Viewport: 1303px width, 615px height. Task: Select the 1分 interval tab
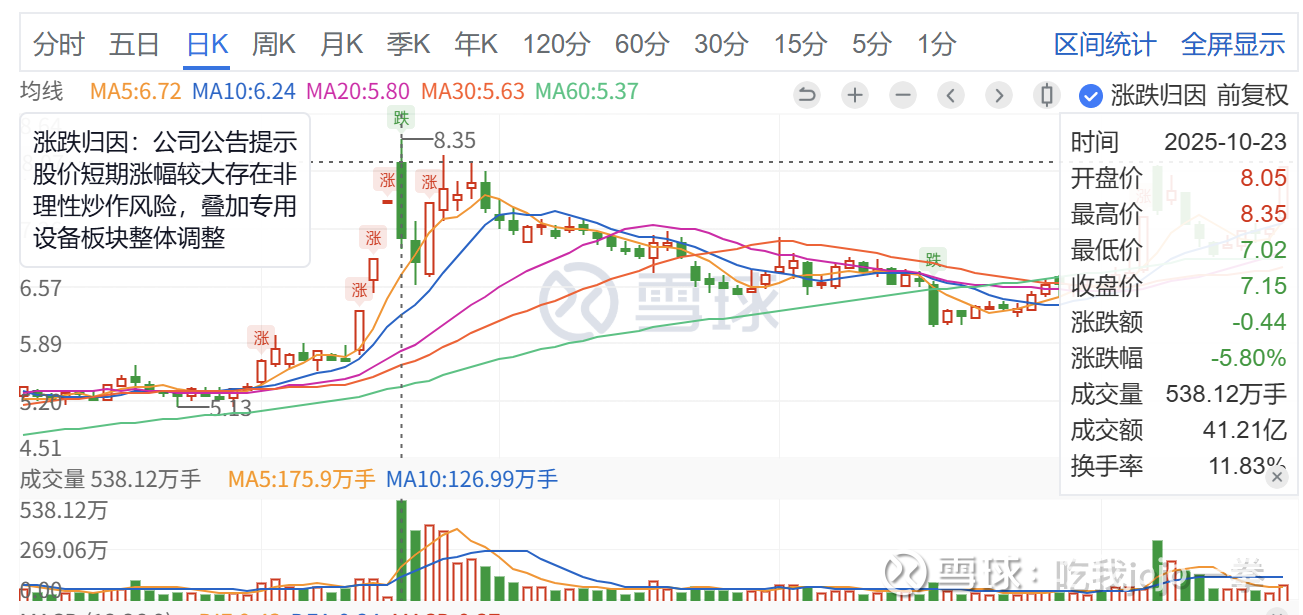pos(937,44)
